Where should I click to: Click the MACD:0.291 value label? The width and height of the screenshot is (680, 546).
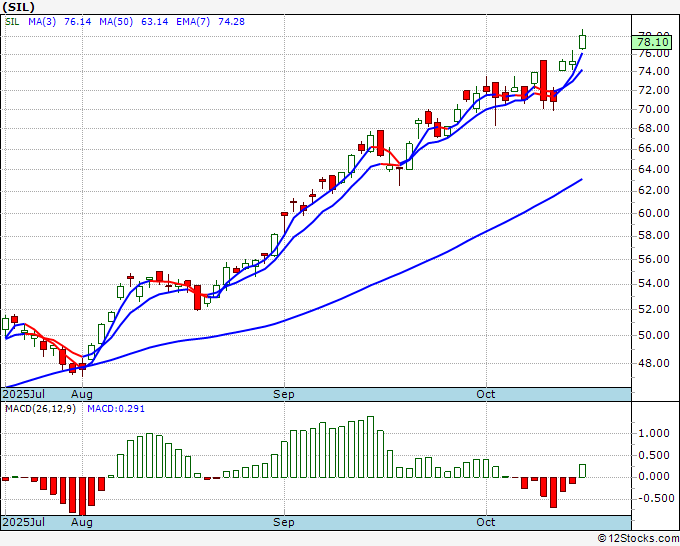coord(116,409)
